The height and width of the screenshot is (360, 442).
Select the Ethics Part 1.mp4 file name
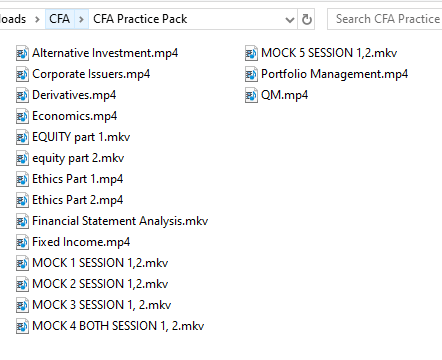(x=78, y=179)
